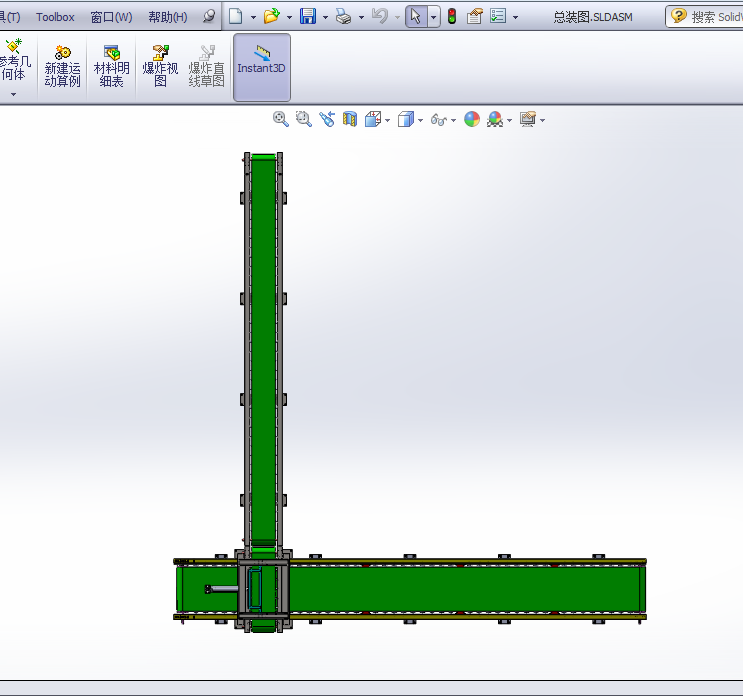743x696 pixels.
Task: Click the Apply Scene icon
Action: pyautogui.click(x=495, y=119)
